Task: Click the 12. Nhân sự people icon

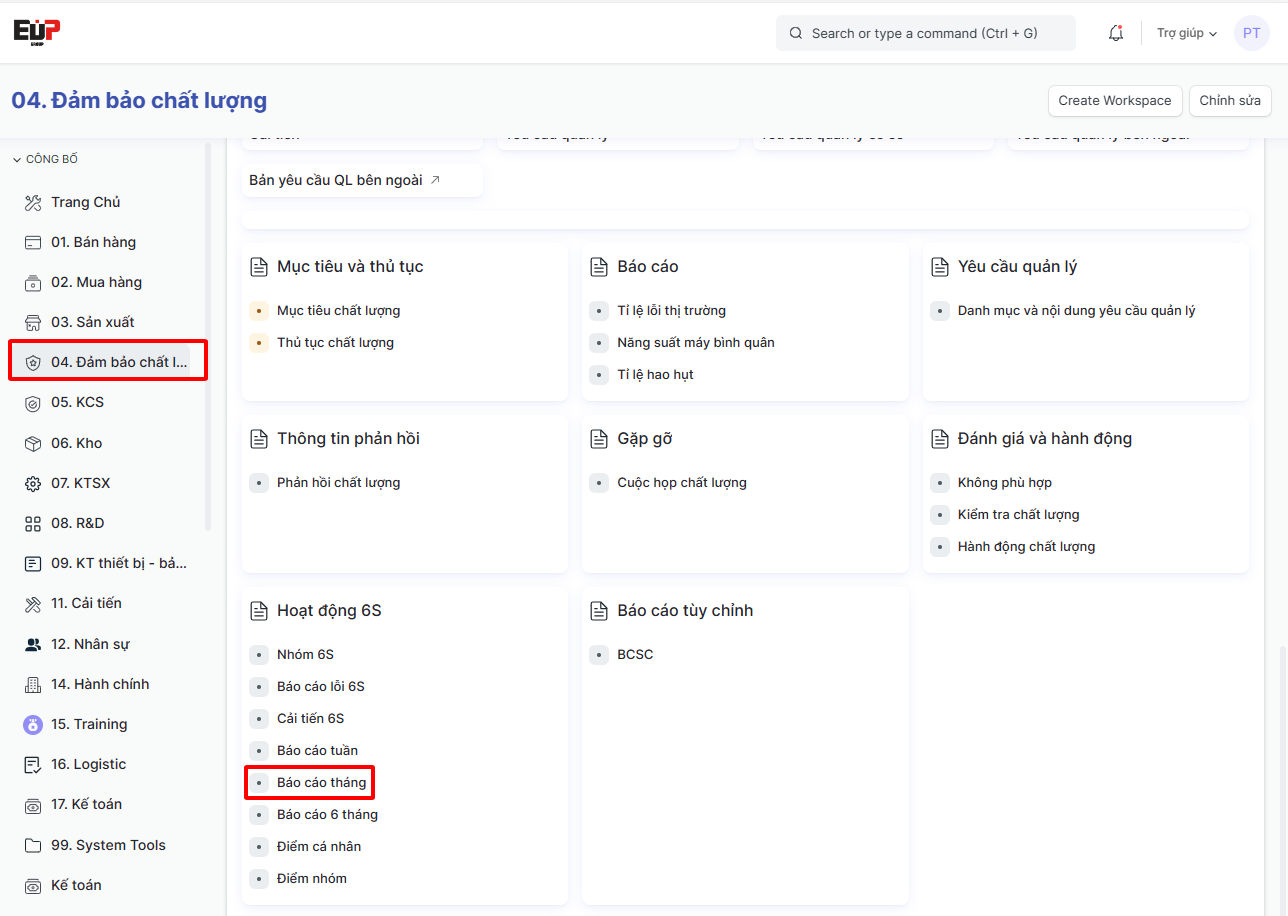Action: pos(33,645)
